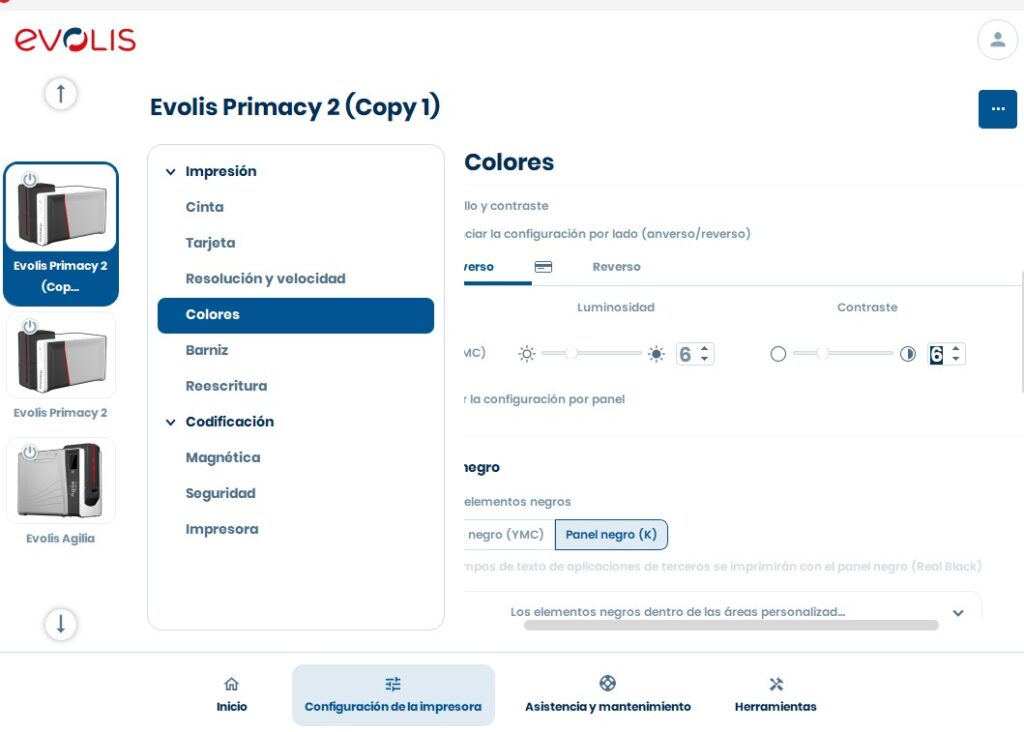Click the Evolis logo
The height and width of the screenshot is (732, 1024).
click(x=75, y=40)
